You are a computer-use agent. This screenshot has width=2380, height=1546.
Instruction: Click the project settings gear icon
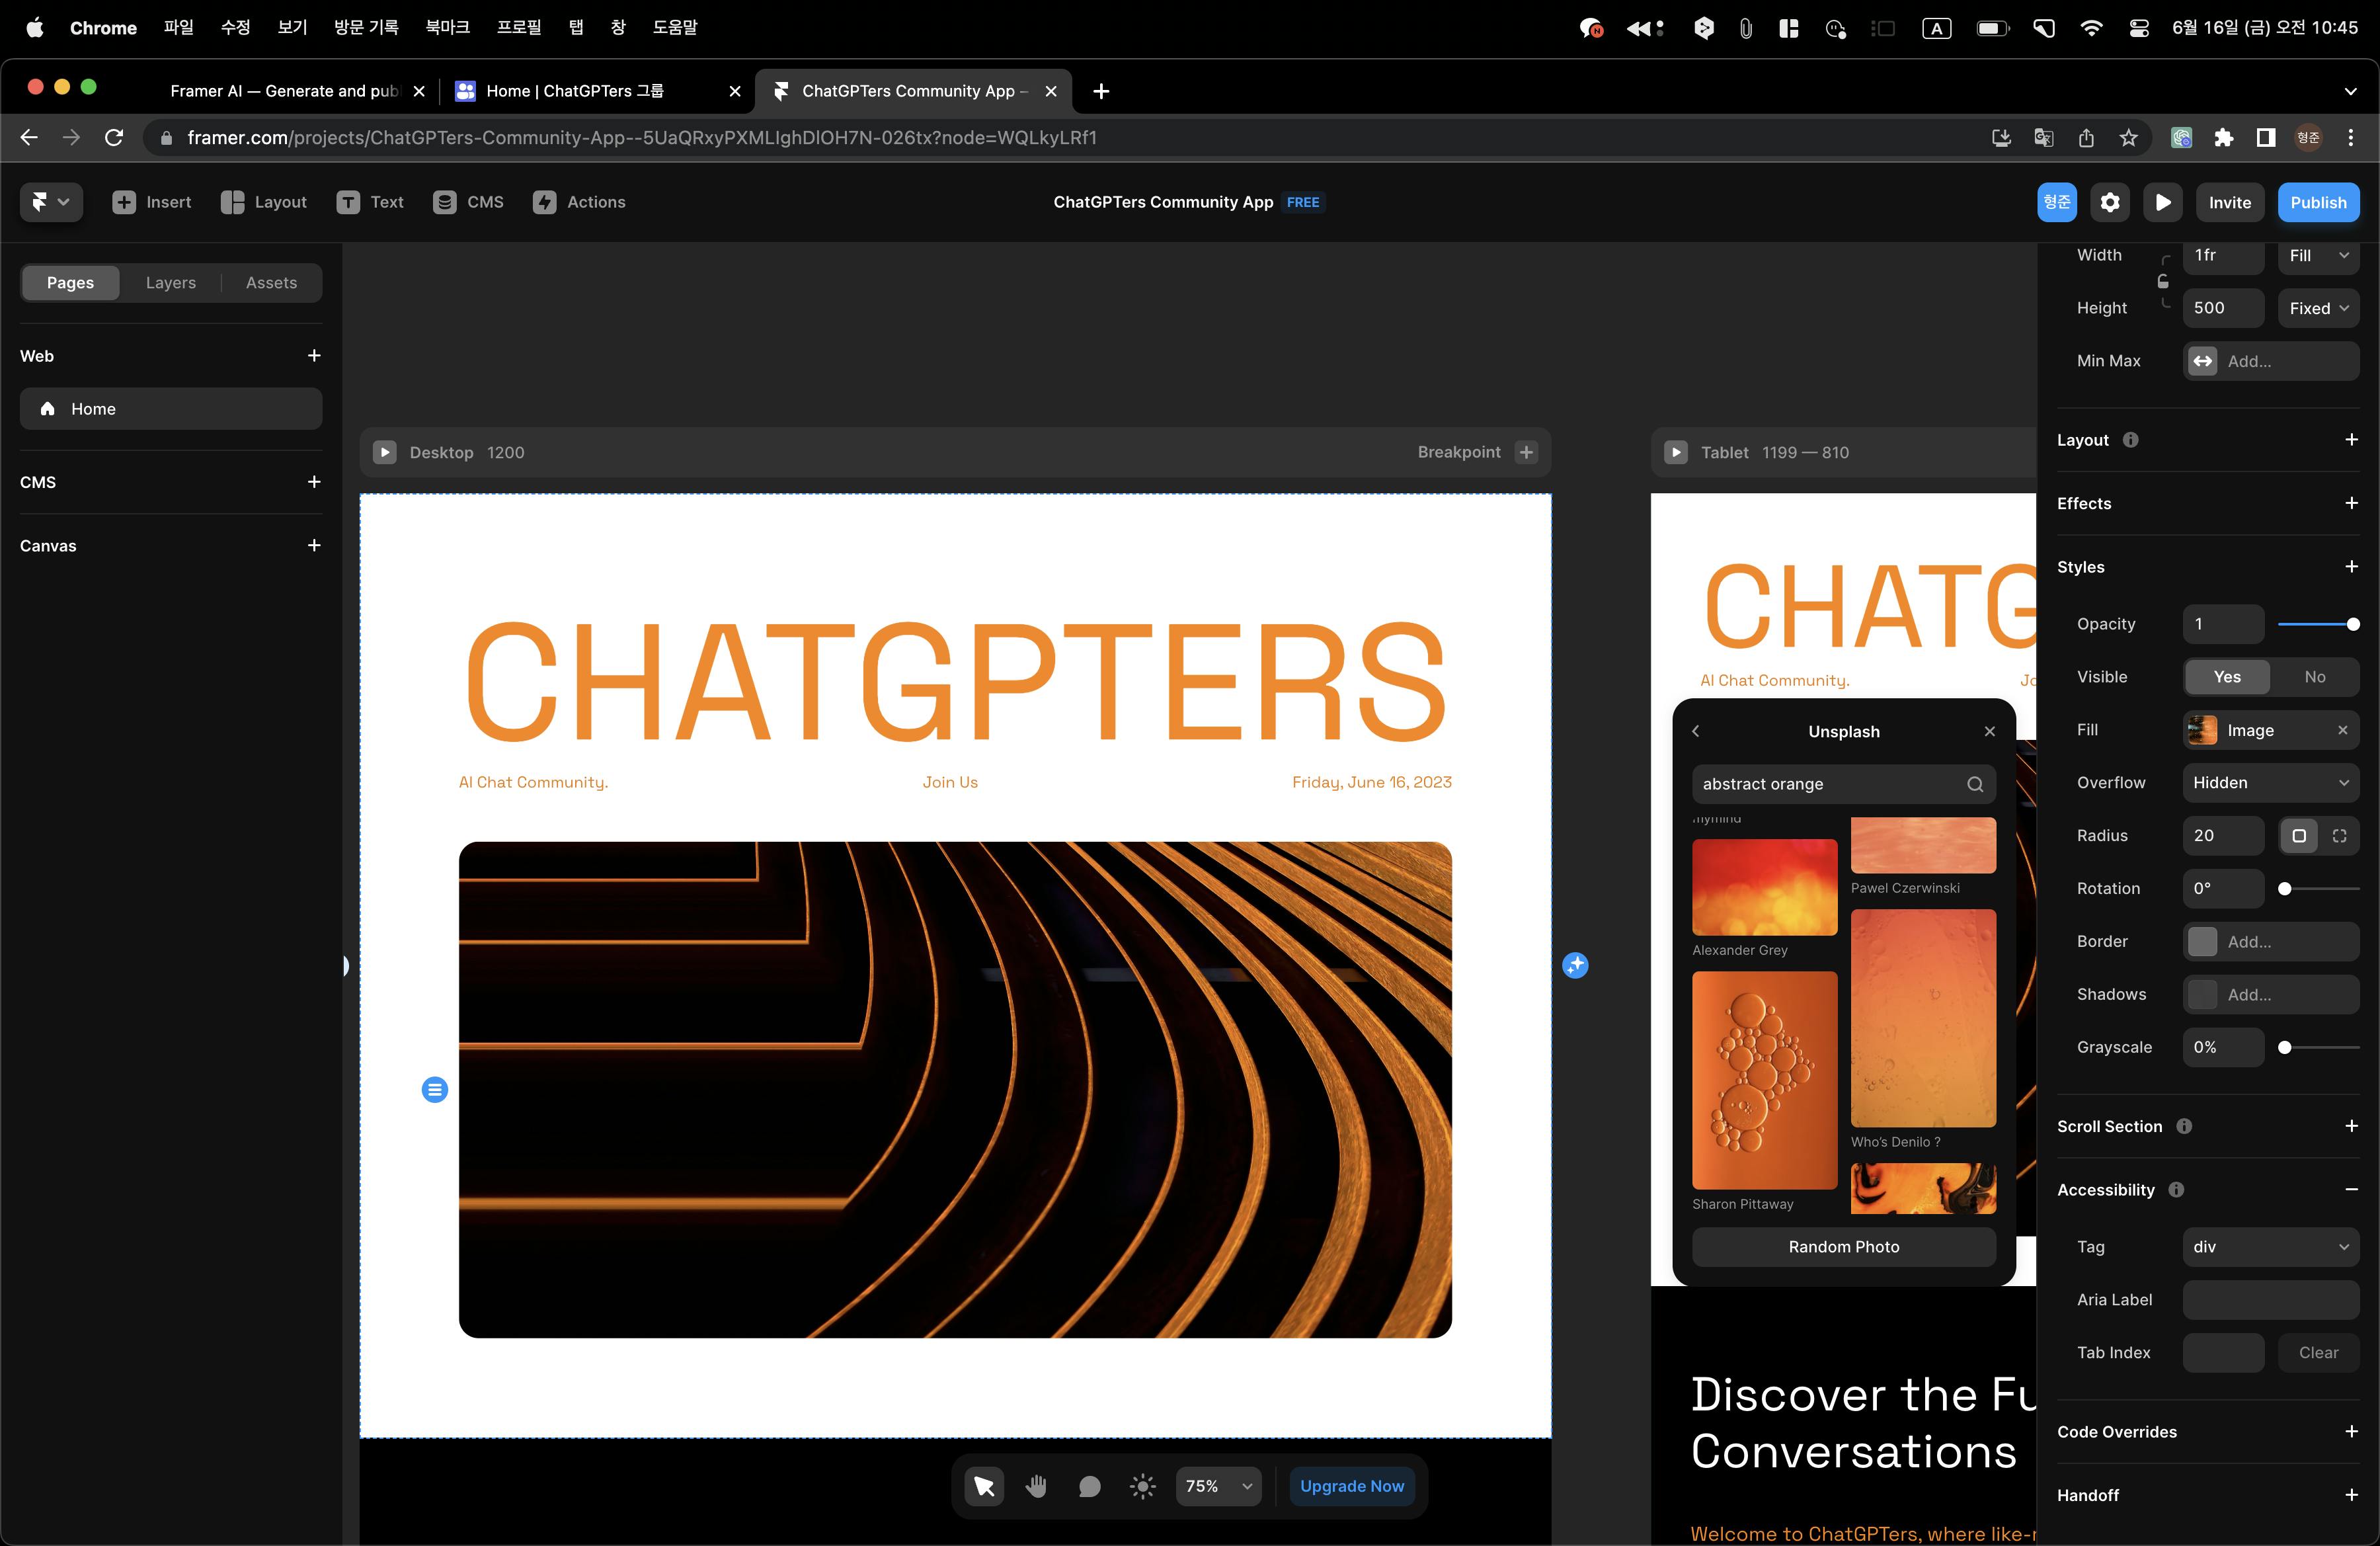tap(2110, 202)
